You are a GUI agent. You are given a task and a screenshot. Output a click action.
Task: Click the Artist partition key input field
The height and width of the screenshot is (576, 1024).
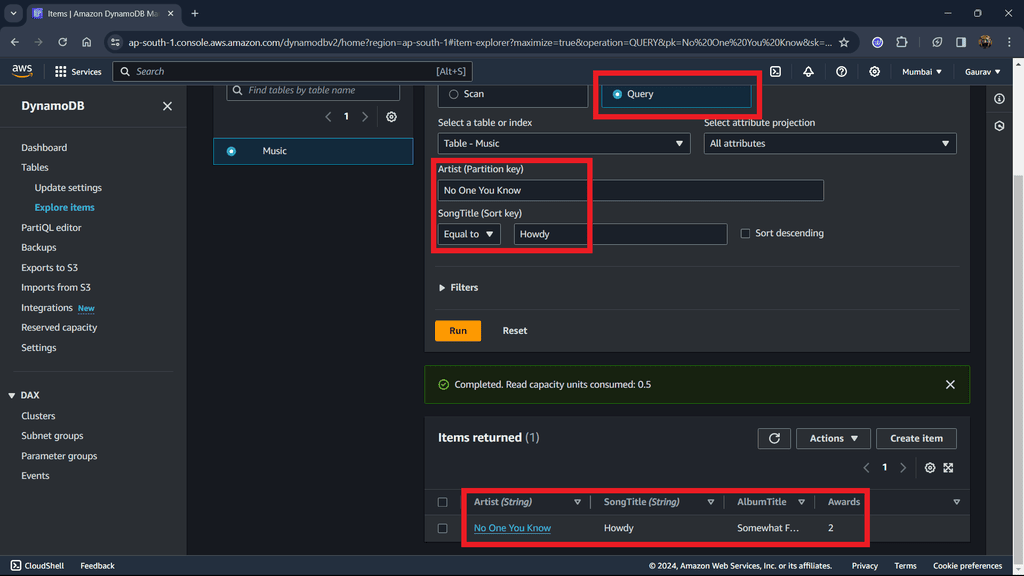pos(630,190)
